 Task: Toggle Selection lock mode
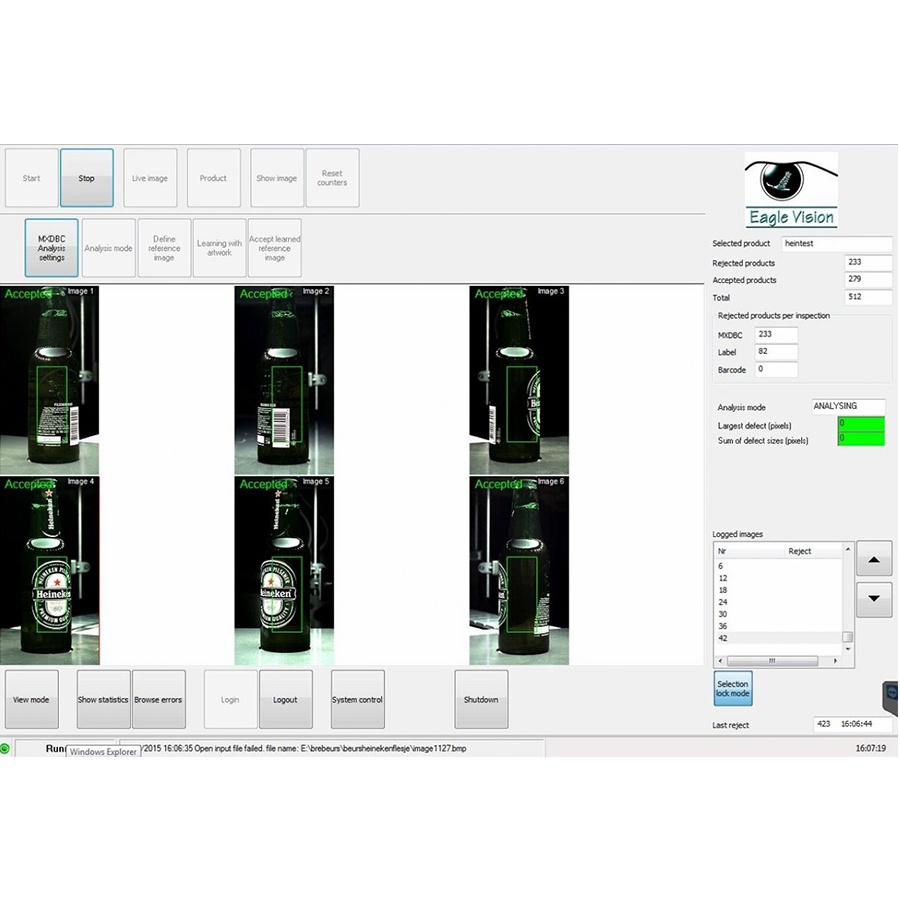click(733, 689)
